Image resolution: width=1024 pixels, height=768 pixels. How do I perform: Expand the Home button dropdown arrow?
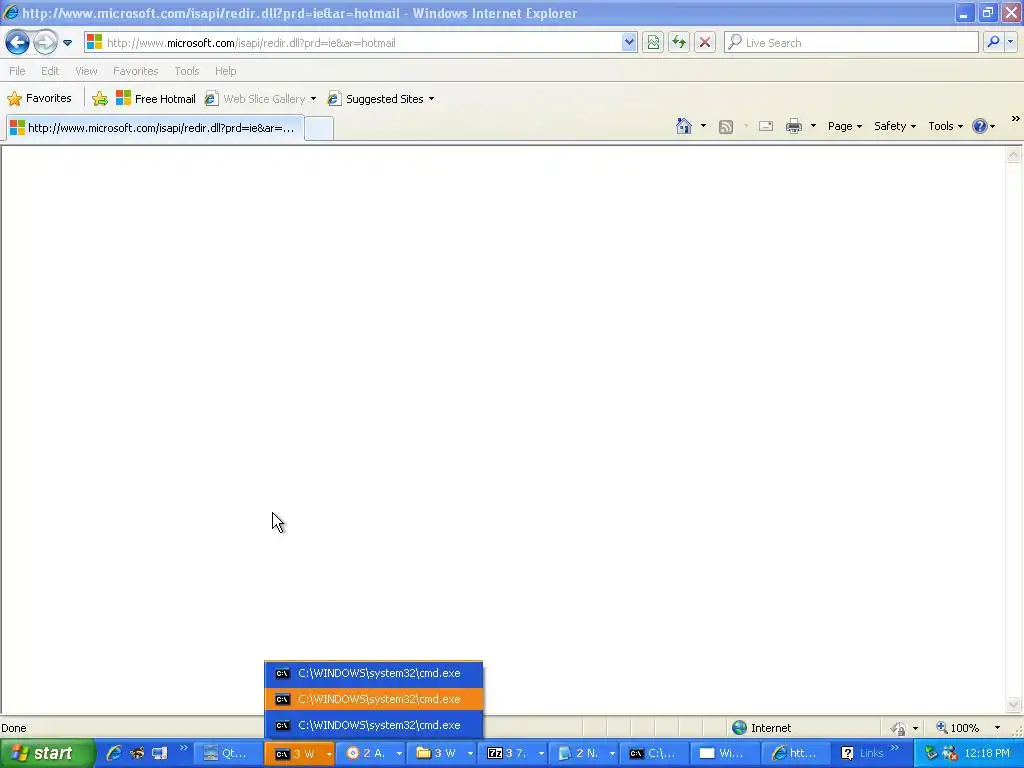[703, 126]
